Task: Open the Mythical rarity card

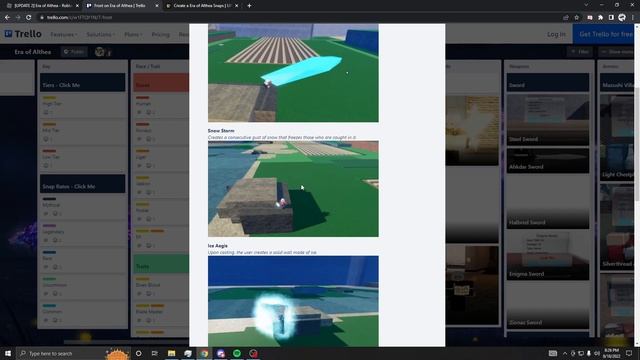Action: (x=82, y=207)
